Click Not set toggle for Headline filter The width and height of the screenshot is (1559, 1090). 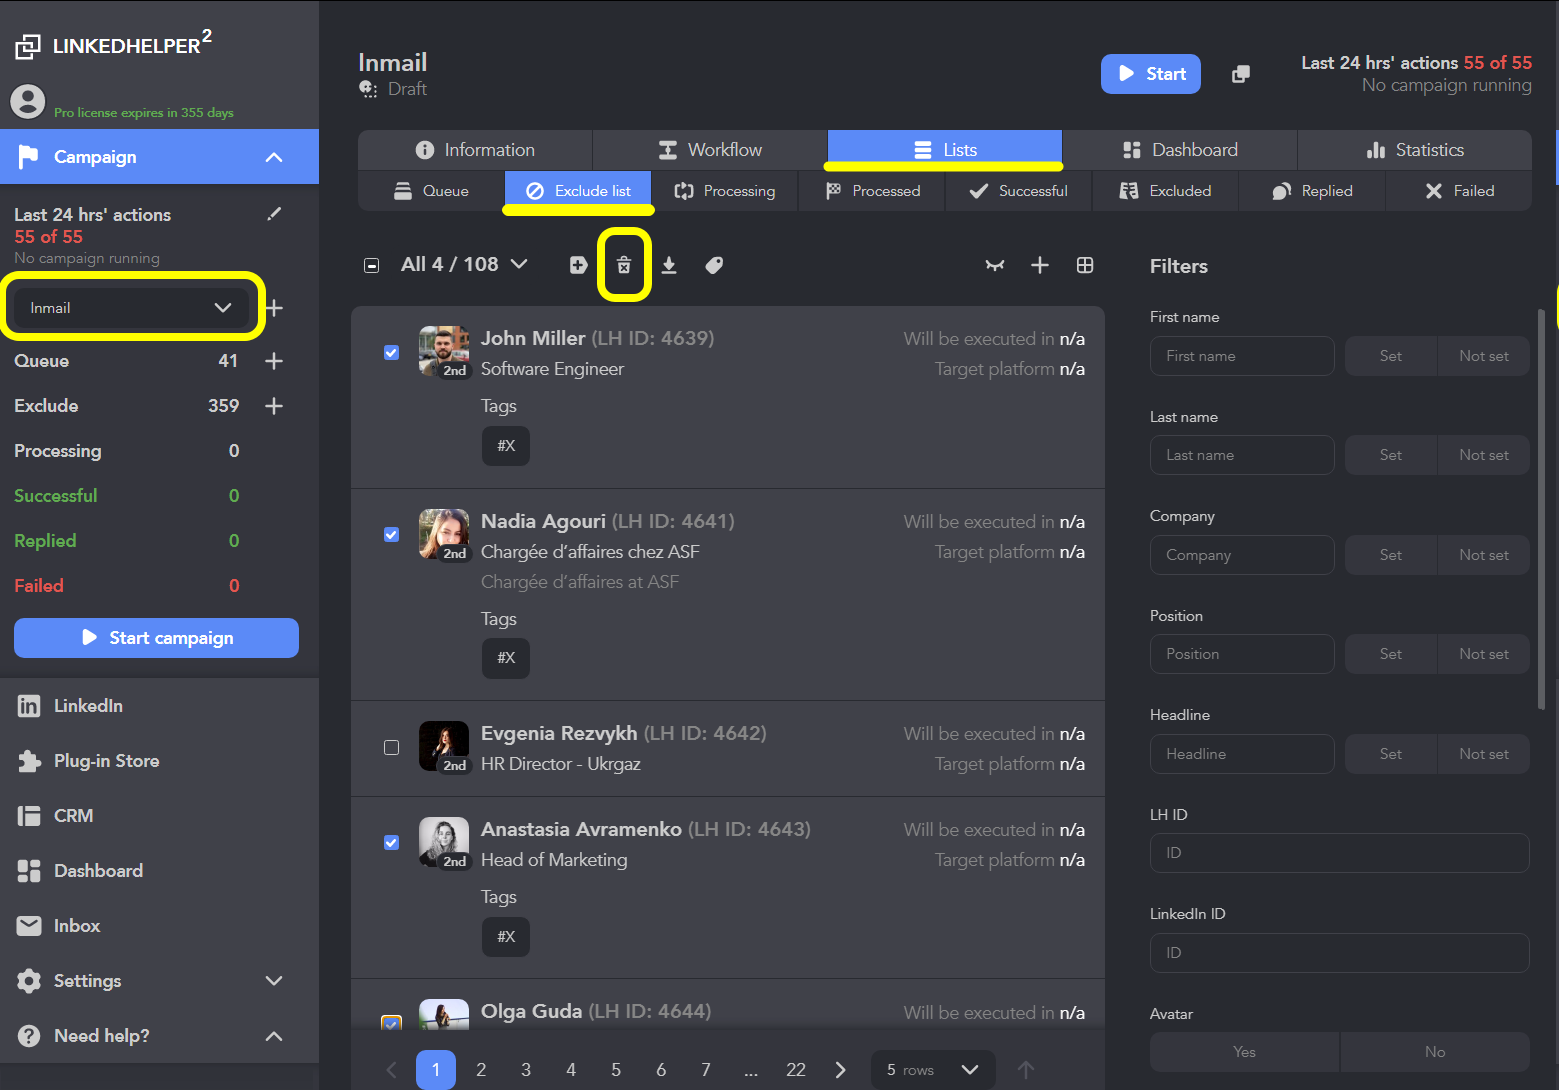pos(1484,754)
